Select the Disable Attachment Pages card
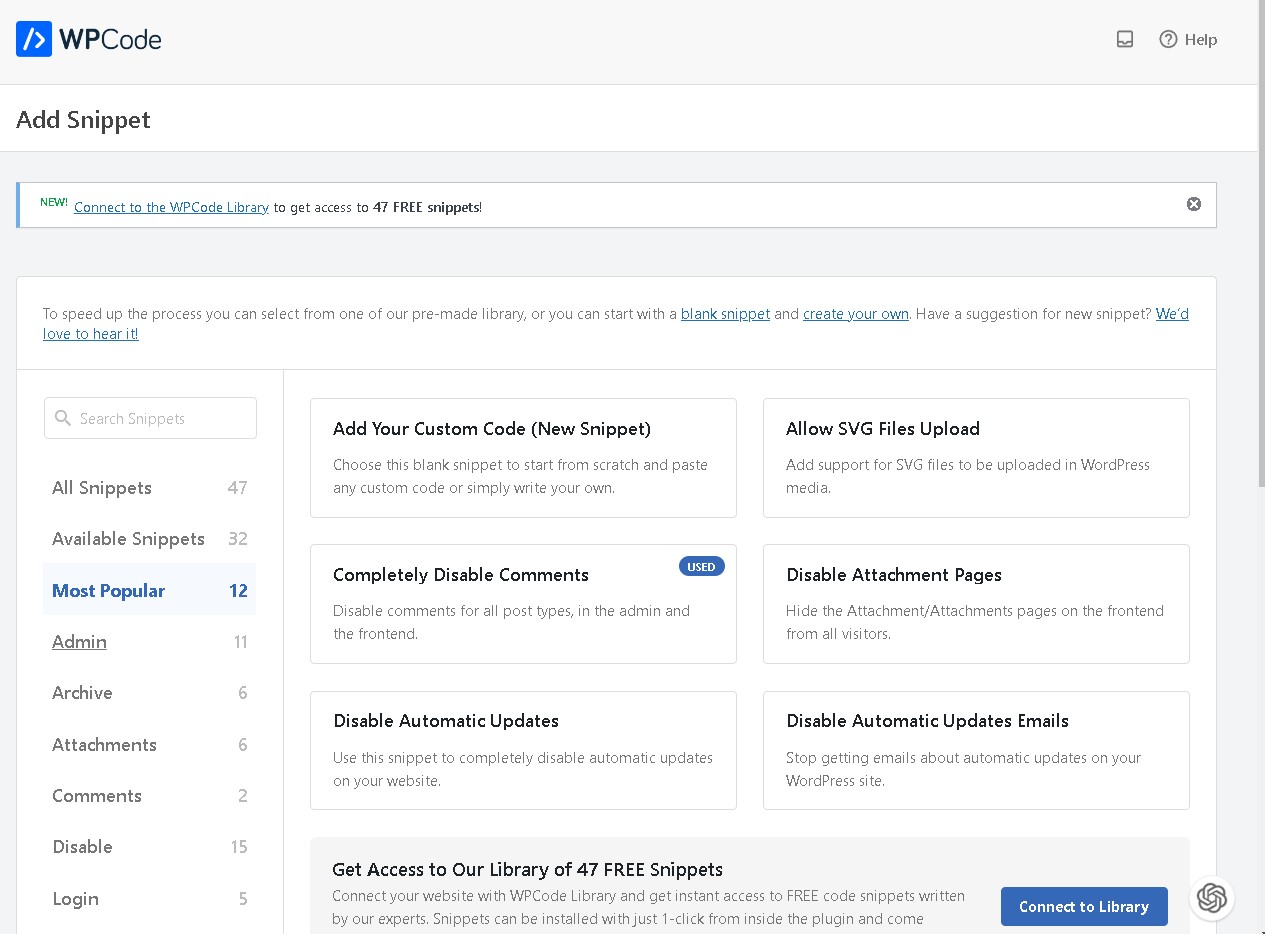The image size is (1265, 934). click(976, 604)
